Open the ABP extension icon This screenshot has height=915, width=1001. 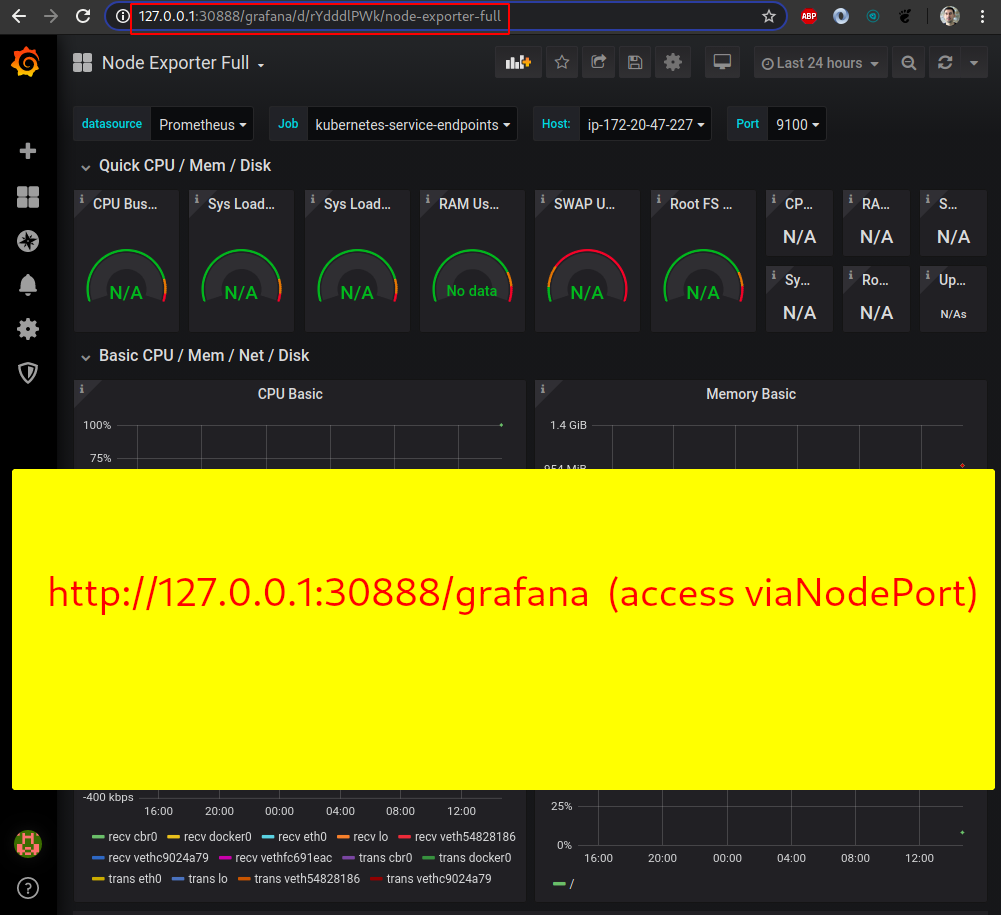809,16
